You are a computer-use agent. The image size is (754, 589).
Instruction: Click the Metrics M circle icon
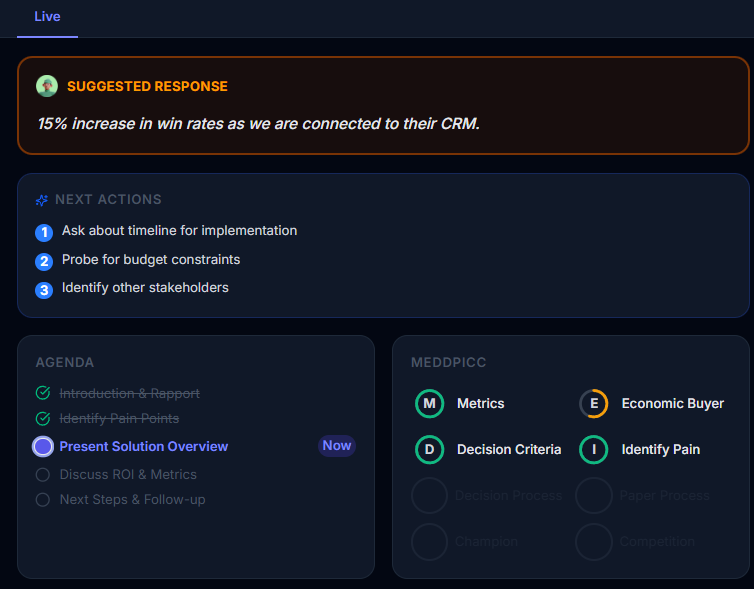(x=429, y=404)
